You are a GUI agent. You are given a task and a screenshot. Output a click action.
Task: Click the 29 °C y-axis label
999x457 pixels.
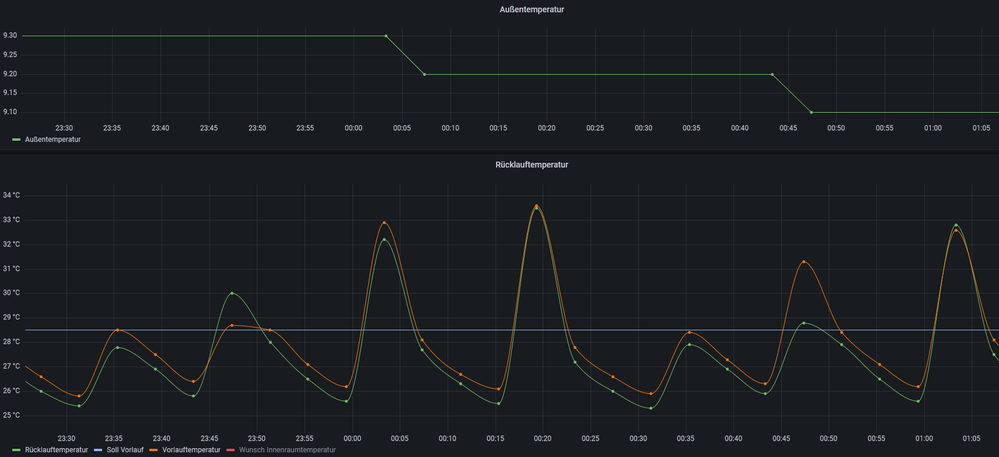[x=11, y=317]
